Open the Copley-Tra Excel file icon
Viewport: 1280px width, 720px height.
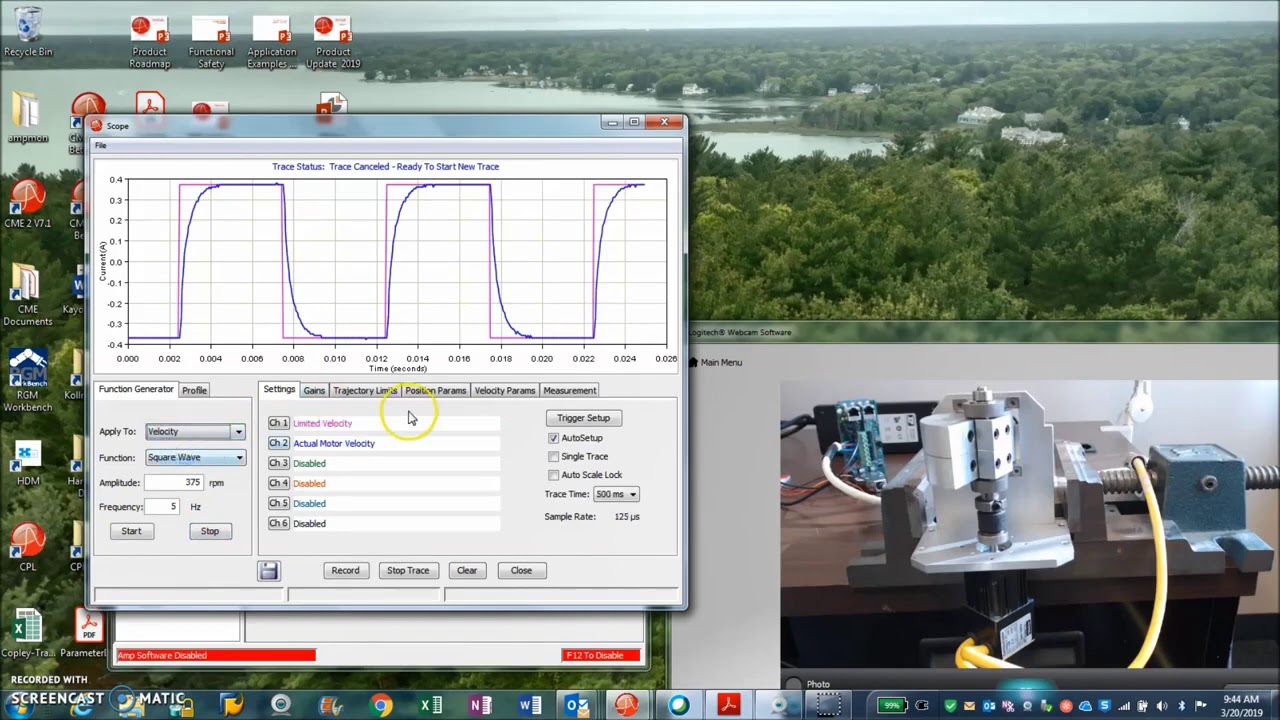tap(28, 634)
